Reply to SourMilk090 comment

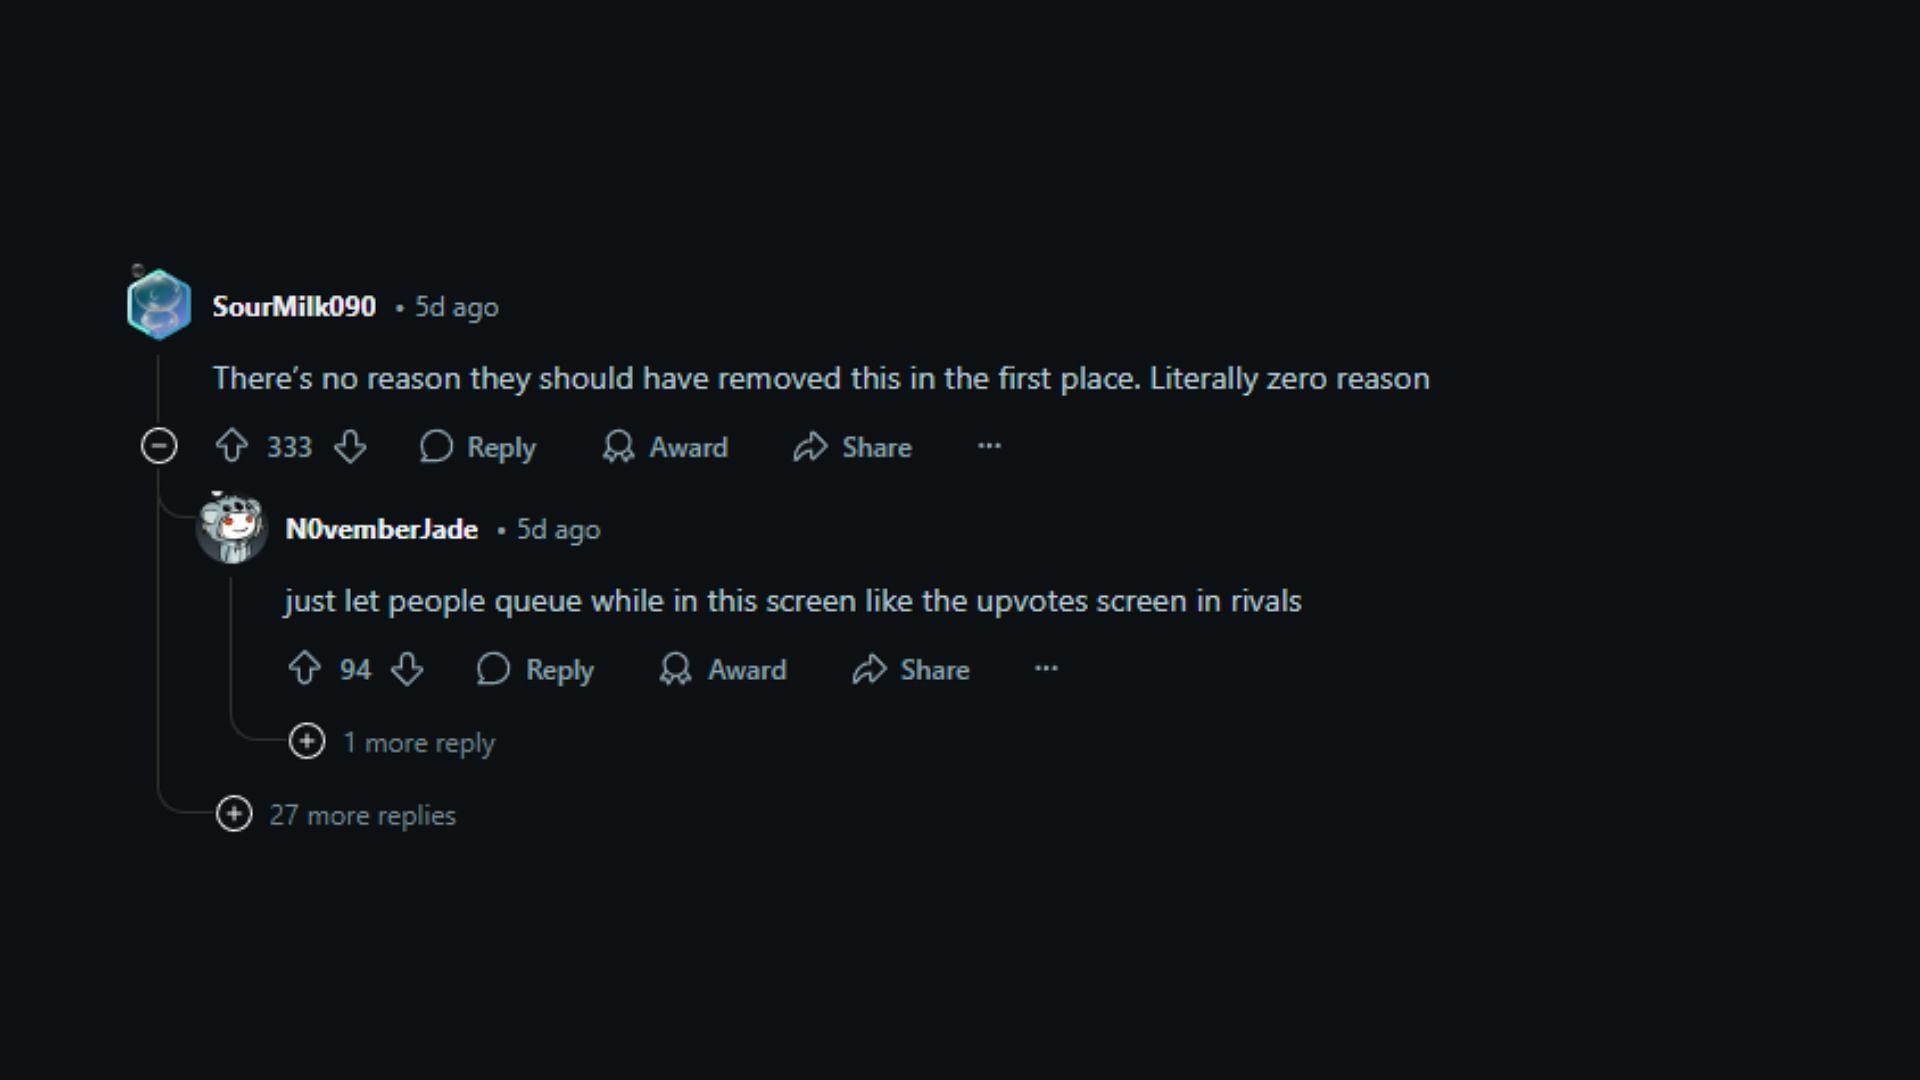tap(479, 447)
